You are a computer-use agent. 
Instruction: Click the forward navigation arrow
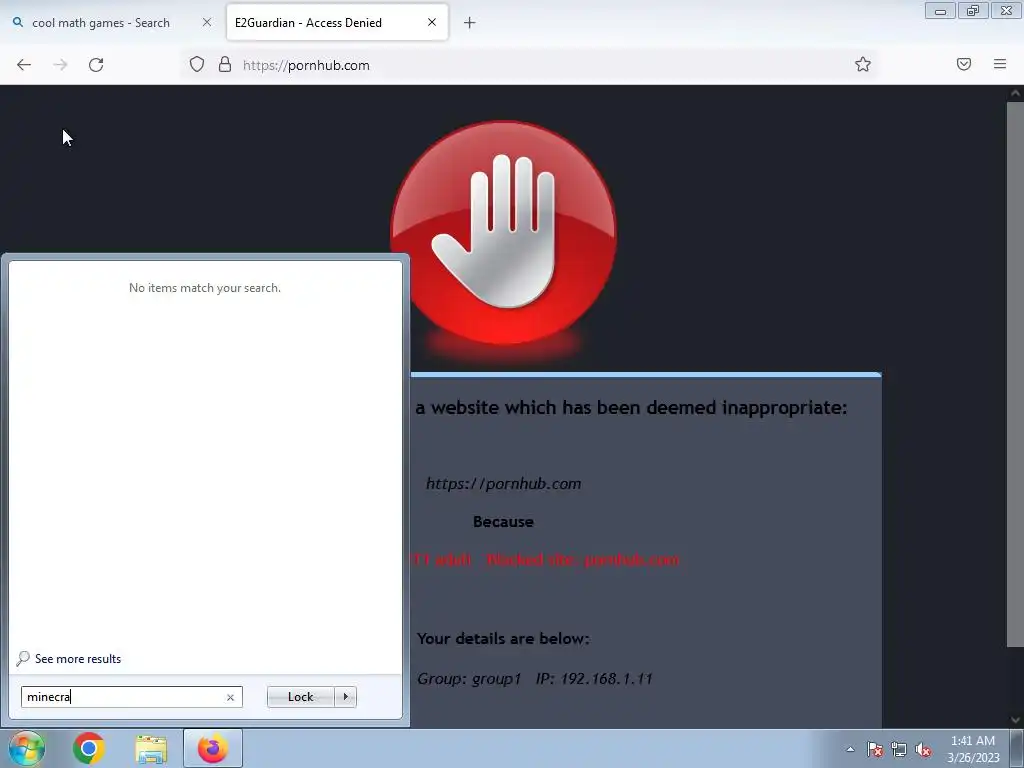point(60,65)
